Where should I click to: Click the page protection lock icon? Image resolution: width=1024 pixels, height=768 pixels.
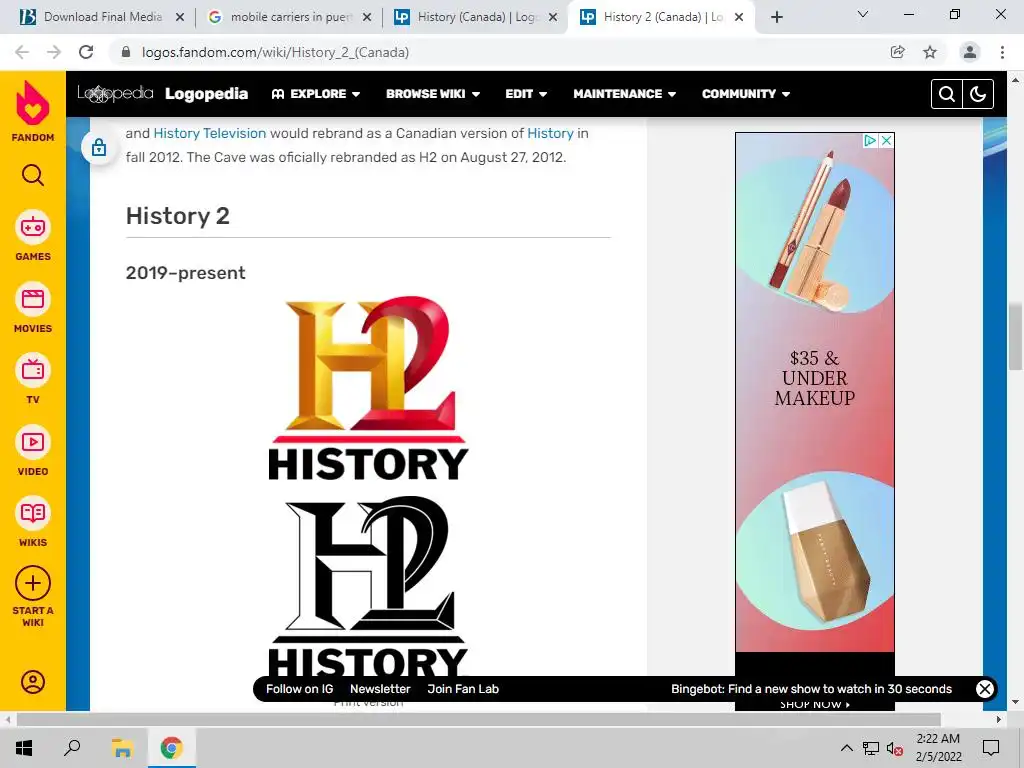click(x=99, y=148)
